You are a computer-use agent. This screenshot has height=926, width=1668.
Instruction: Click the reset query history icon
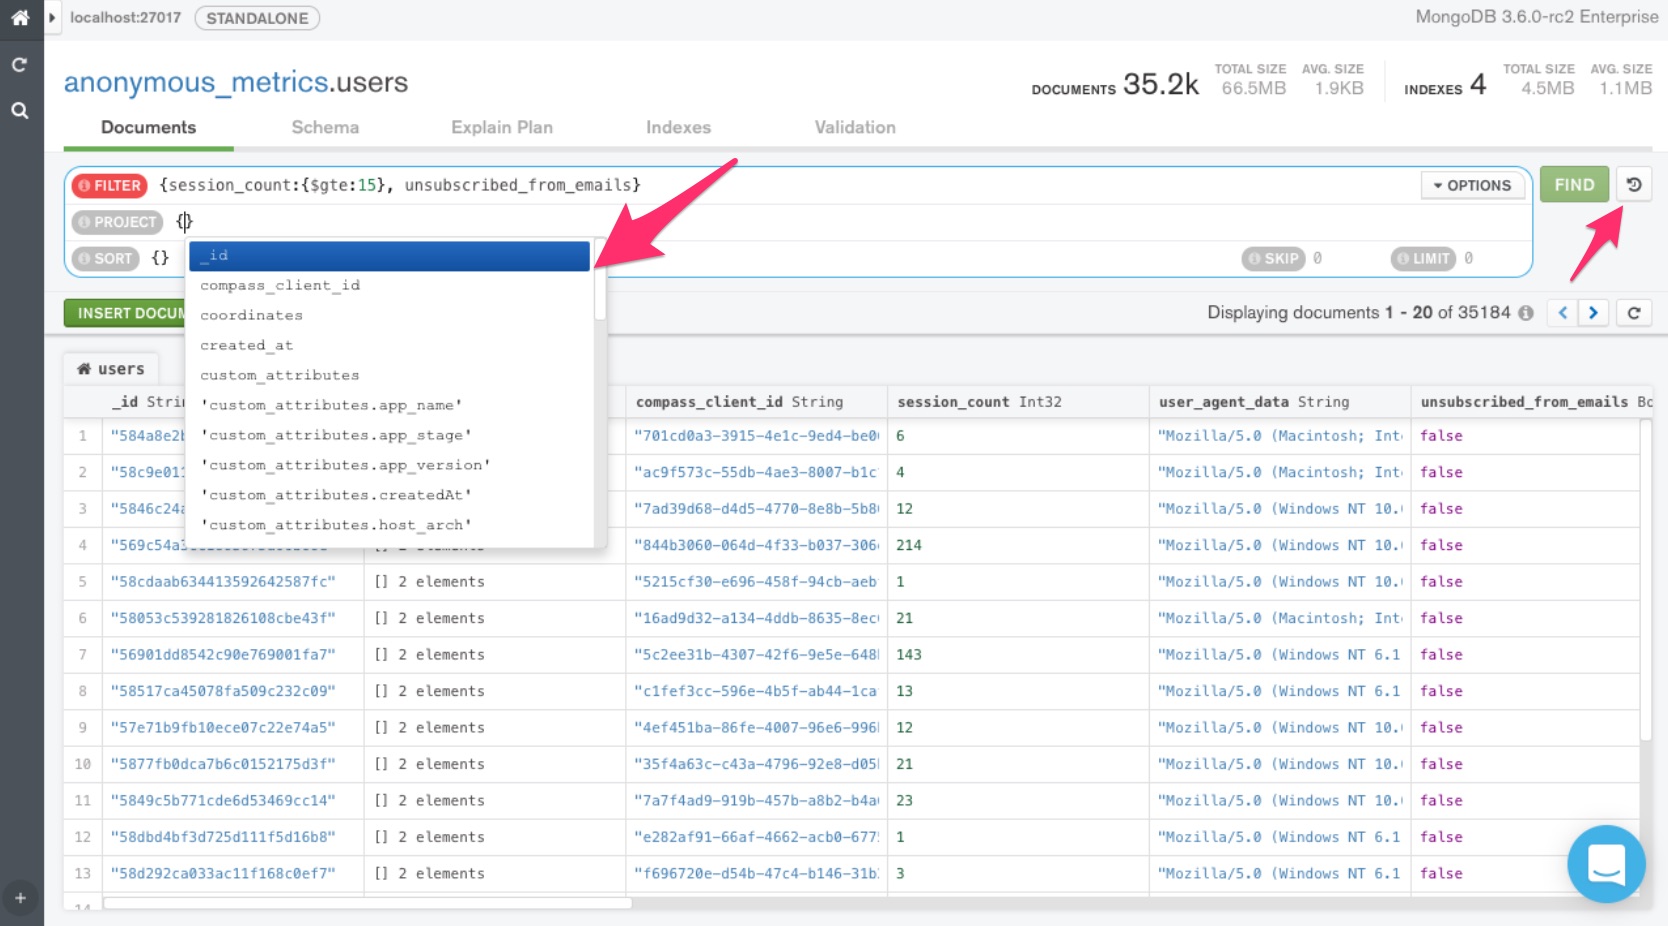click(x=1634, y=184)
